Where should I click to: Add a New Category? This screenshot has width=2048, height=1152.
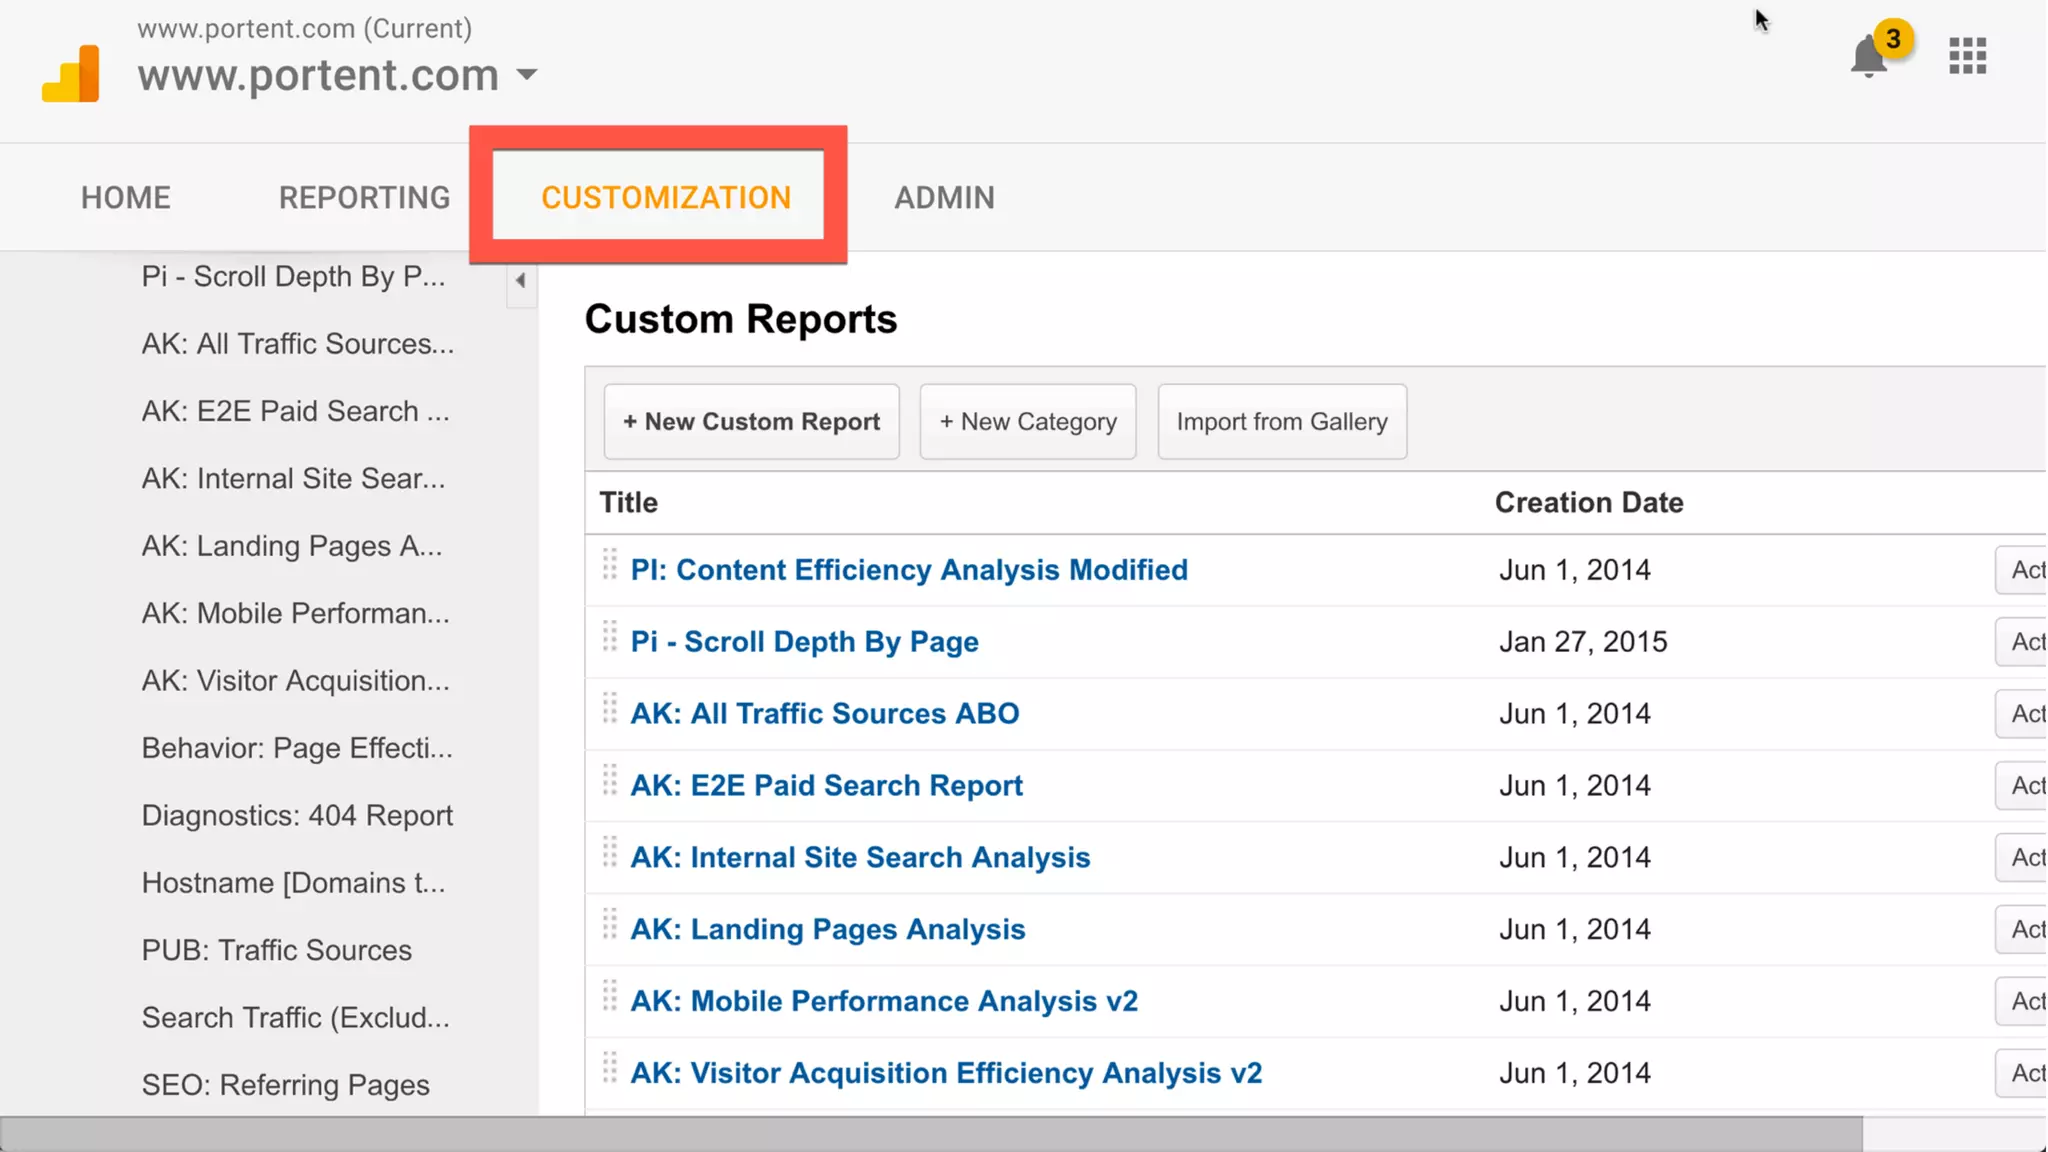(x=1027, y=422)
